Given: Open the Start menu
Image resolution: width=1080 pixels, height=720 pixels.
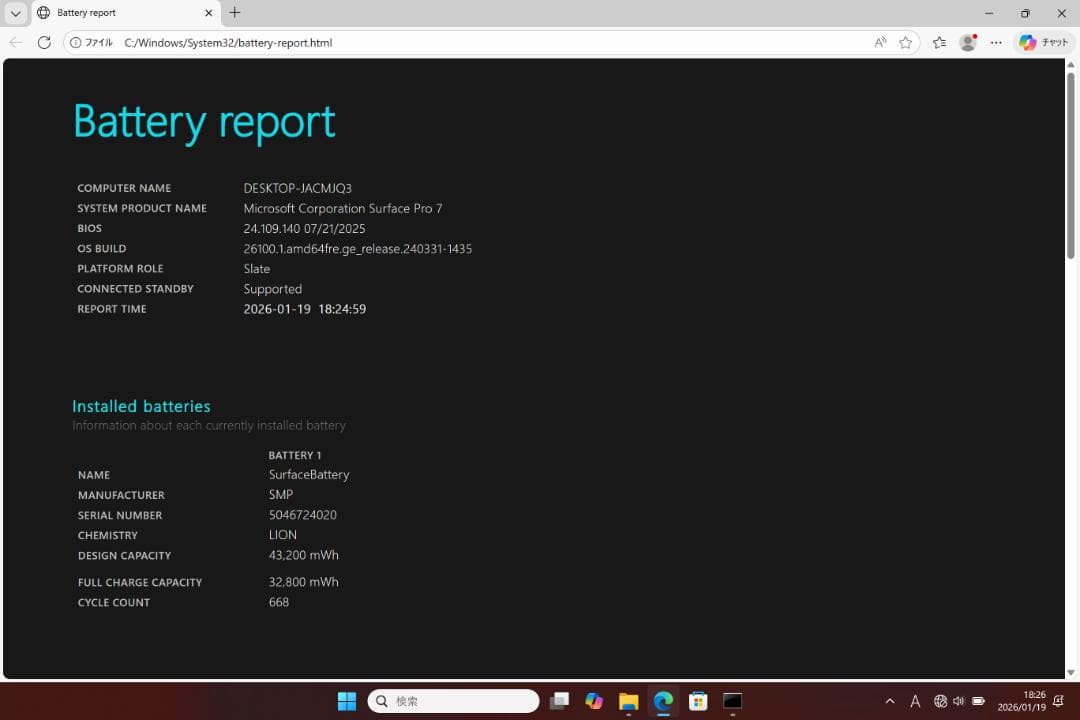Looking at the screenshot, I should tap(346, 701).
